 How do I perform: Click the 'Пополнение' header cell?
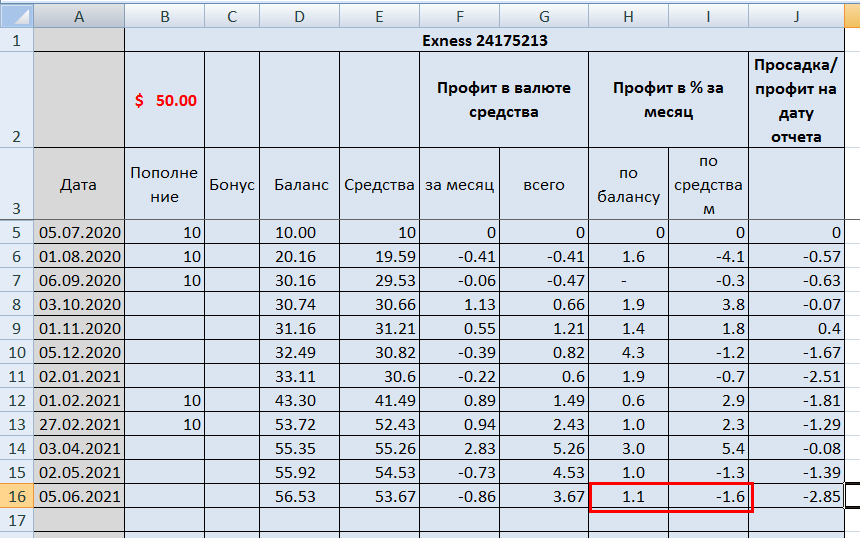tap(165, 184)
